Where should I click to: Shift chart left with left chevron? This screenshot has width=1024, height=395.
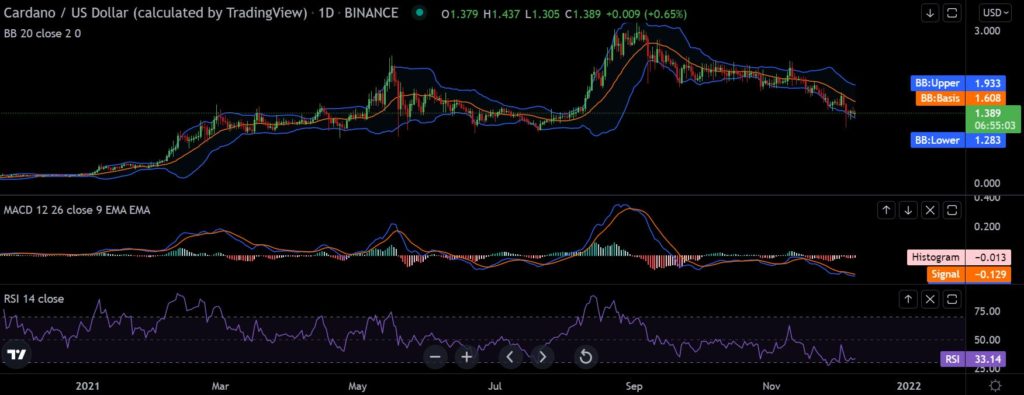pyautogui.click(x=511, y=357)
